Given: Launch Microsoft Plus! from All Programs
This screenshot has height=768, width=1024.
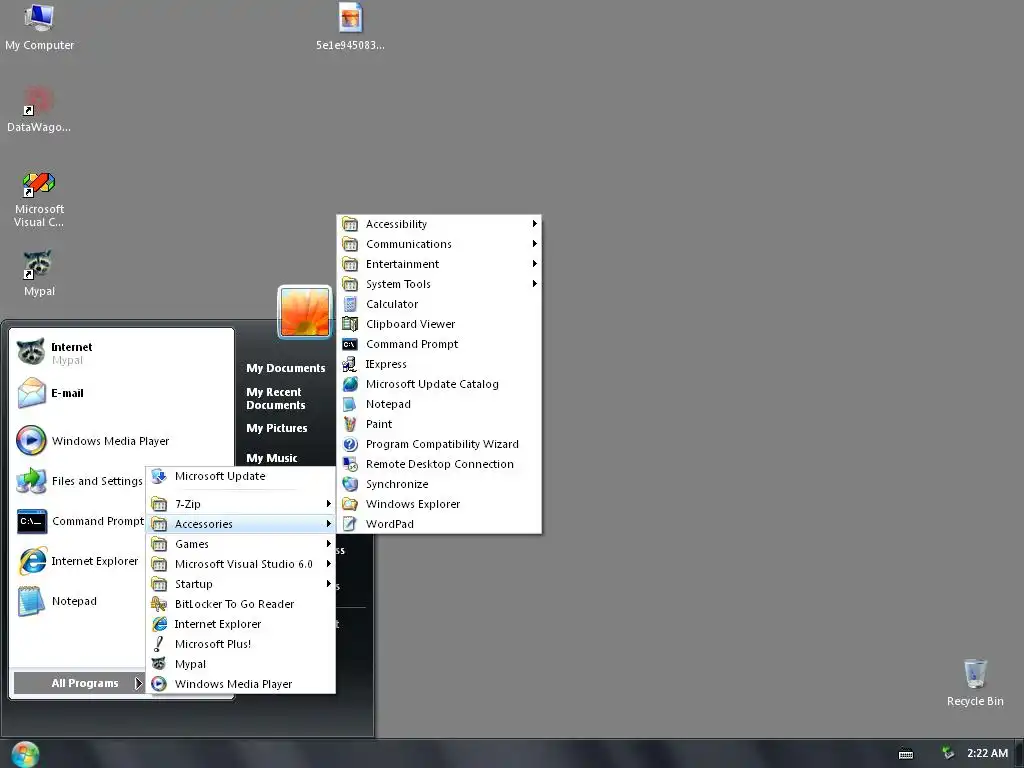Looking at the screenshot, I should pyautogui.click(x=240, y=644).
